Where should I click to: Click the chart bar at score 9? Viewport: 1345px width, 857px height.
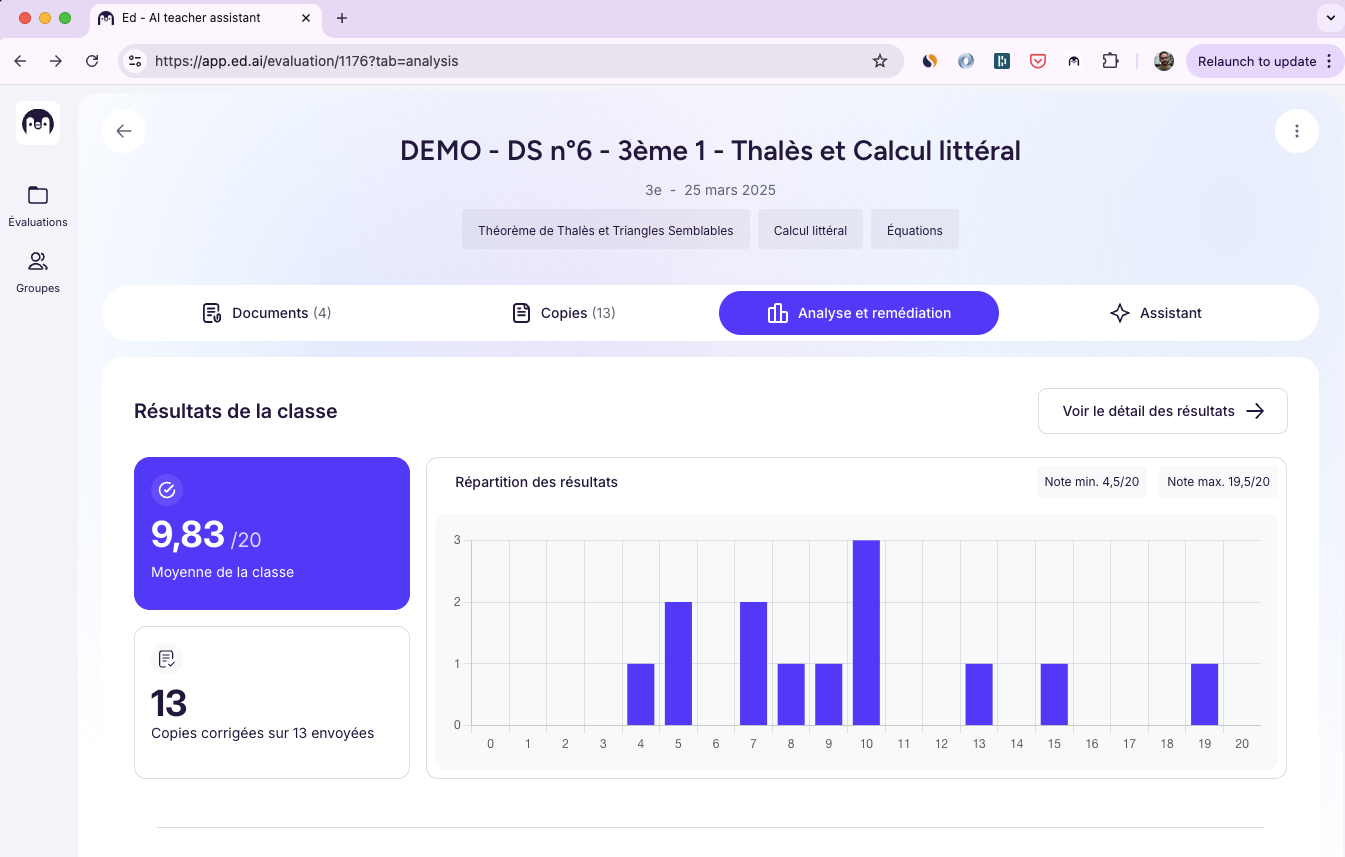pos(828,695)
